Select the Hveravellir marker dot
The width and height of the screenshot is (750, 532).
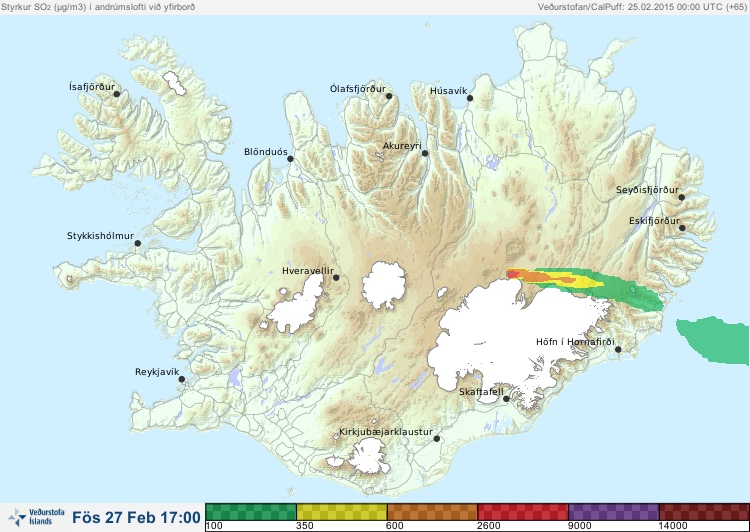[x=336, y=277]
